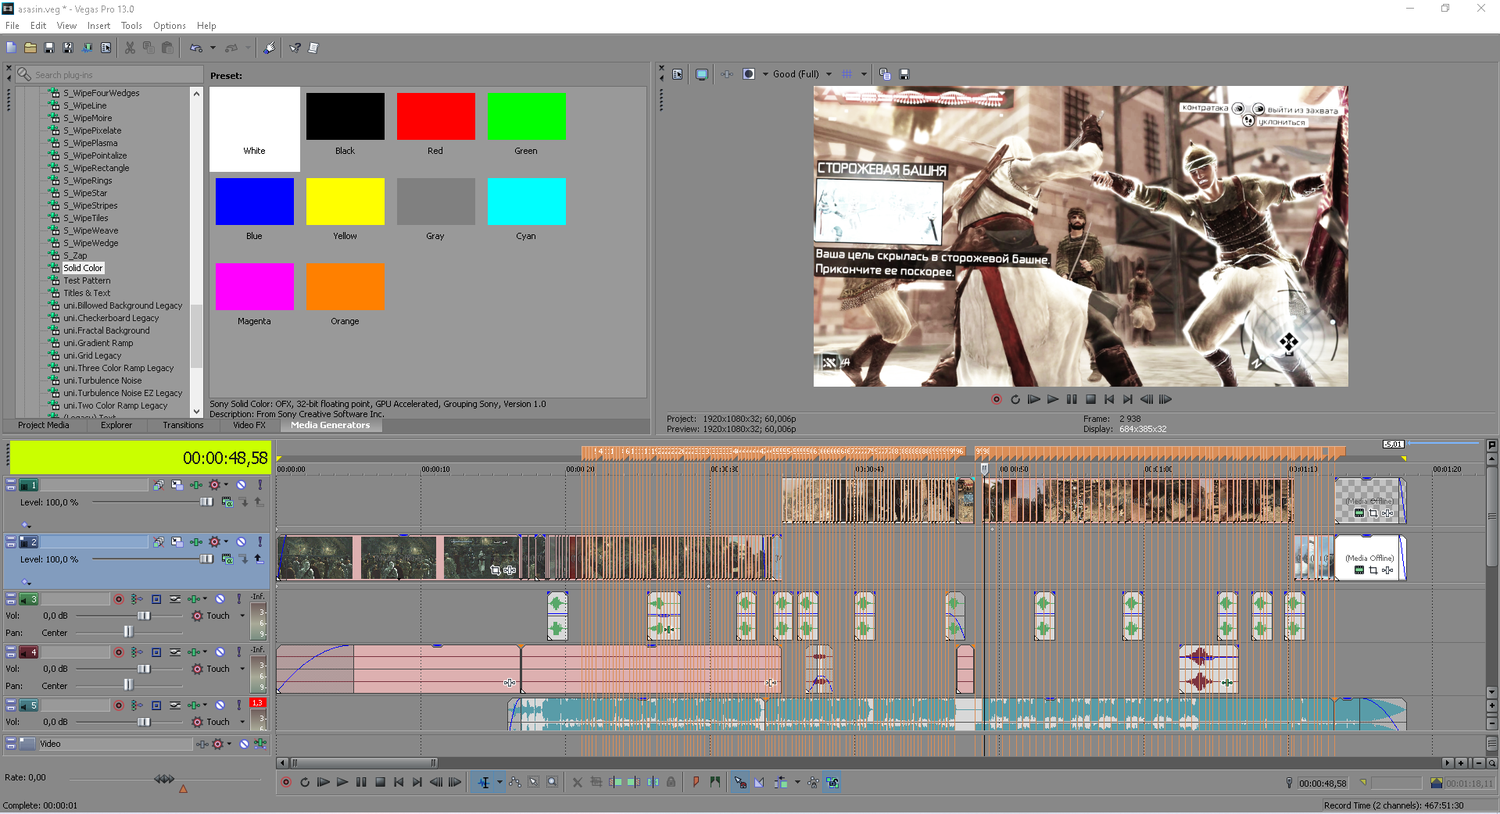Viewport: 1500px width, 814px height.
Task: Open Track FX for video track 1
Action: click(x=196, y=485)
